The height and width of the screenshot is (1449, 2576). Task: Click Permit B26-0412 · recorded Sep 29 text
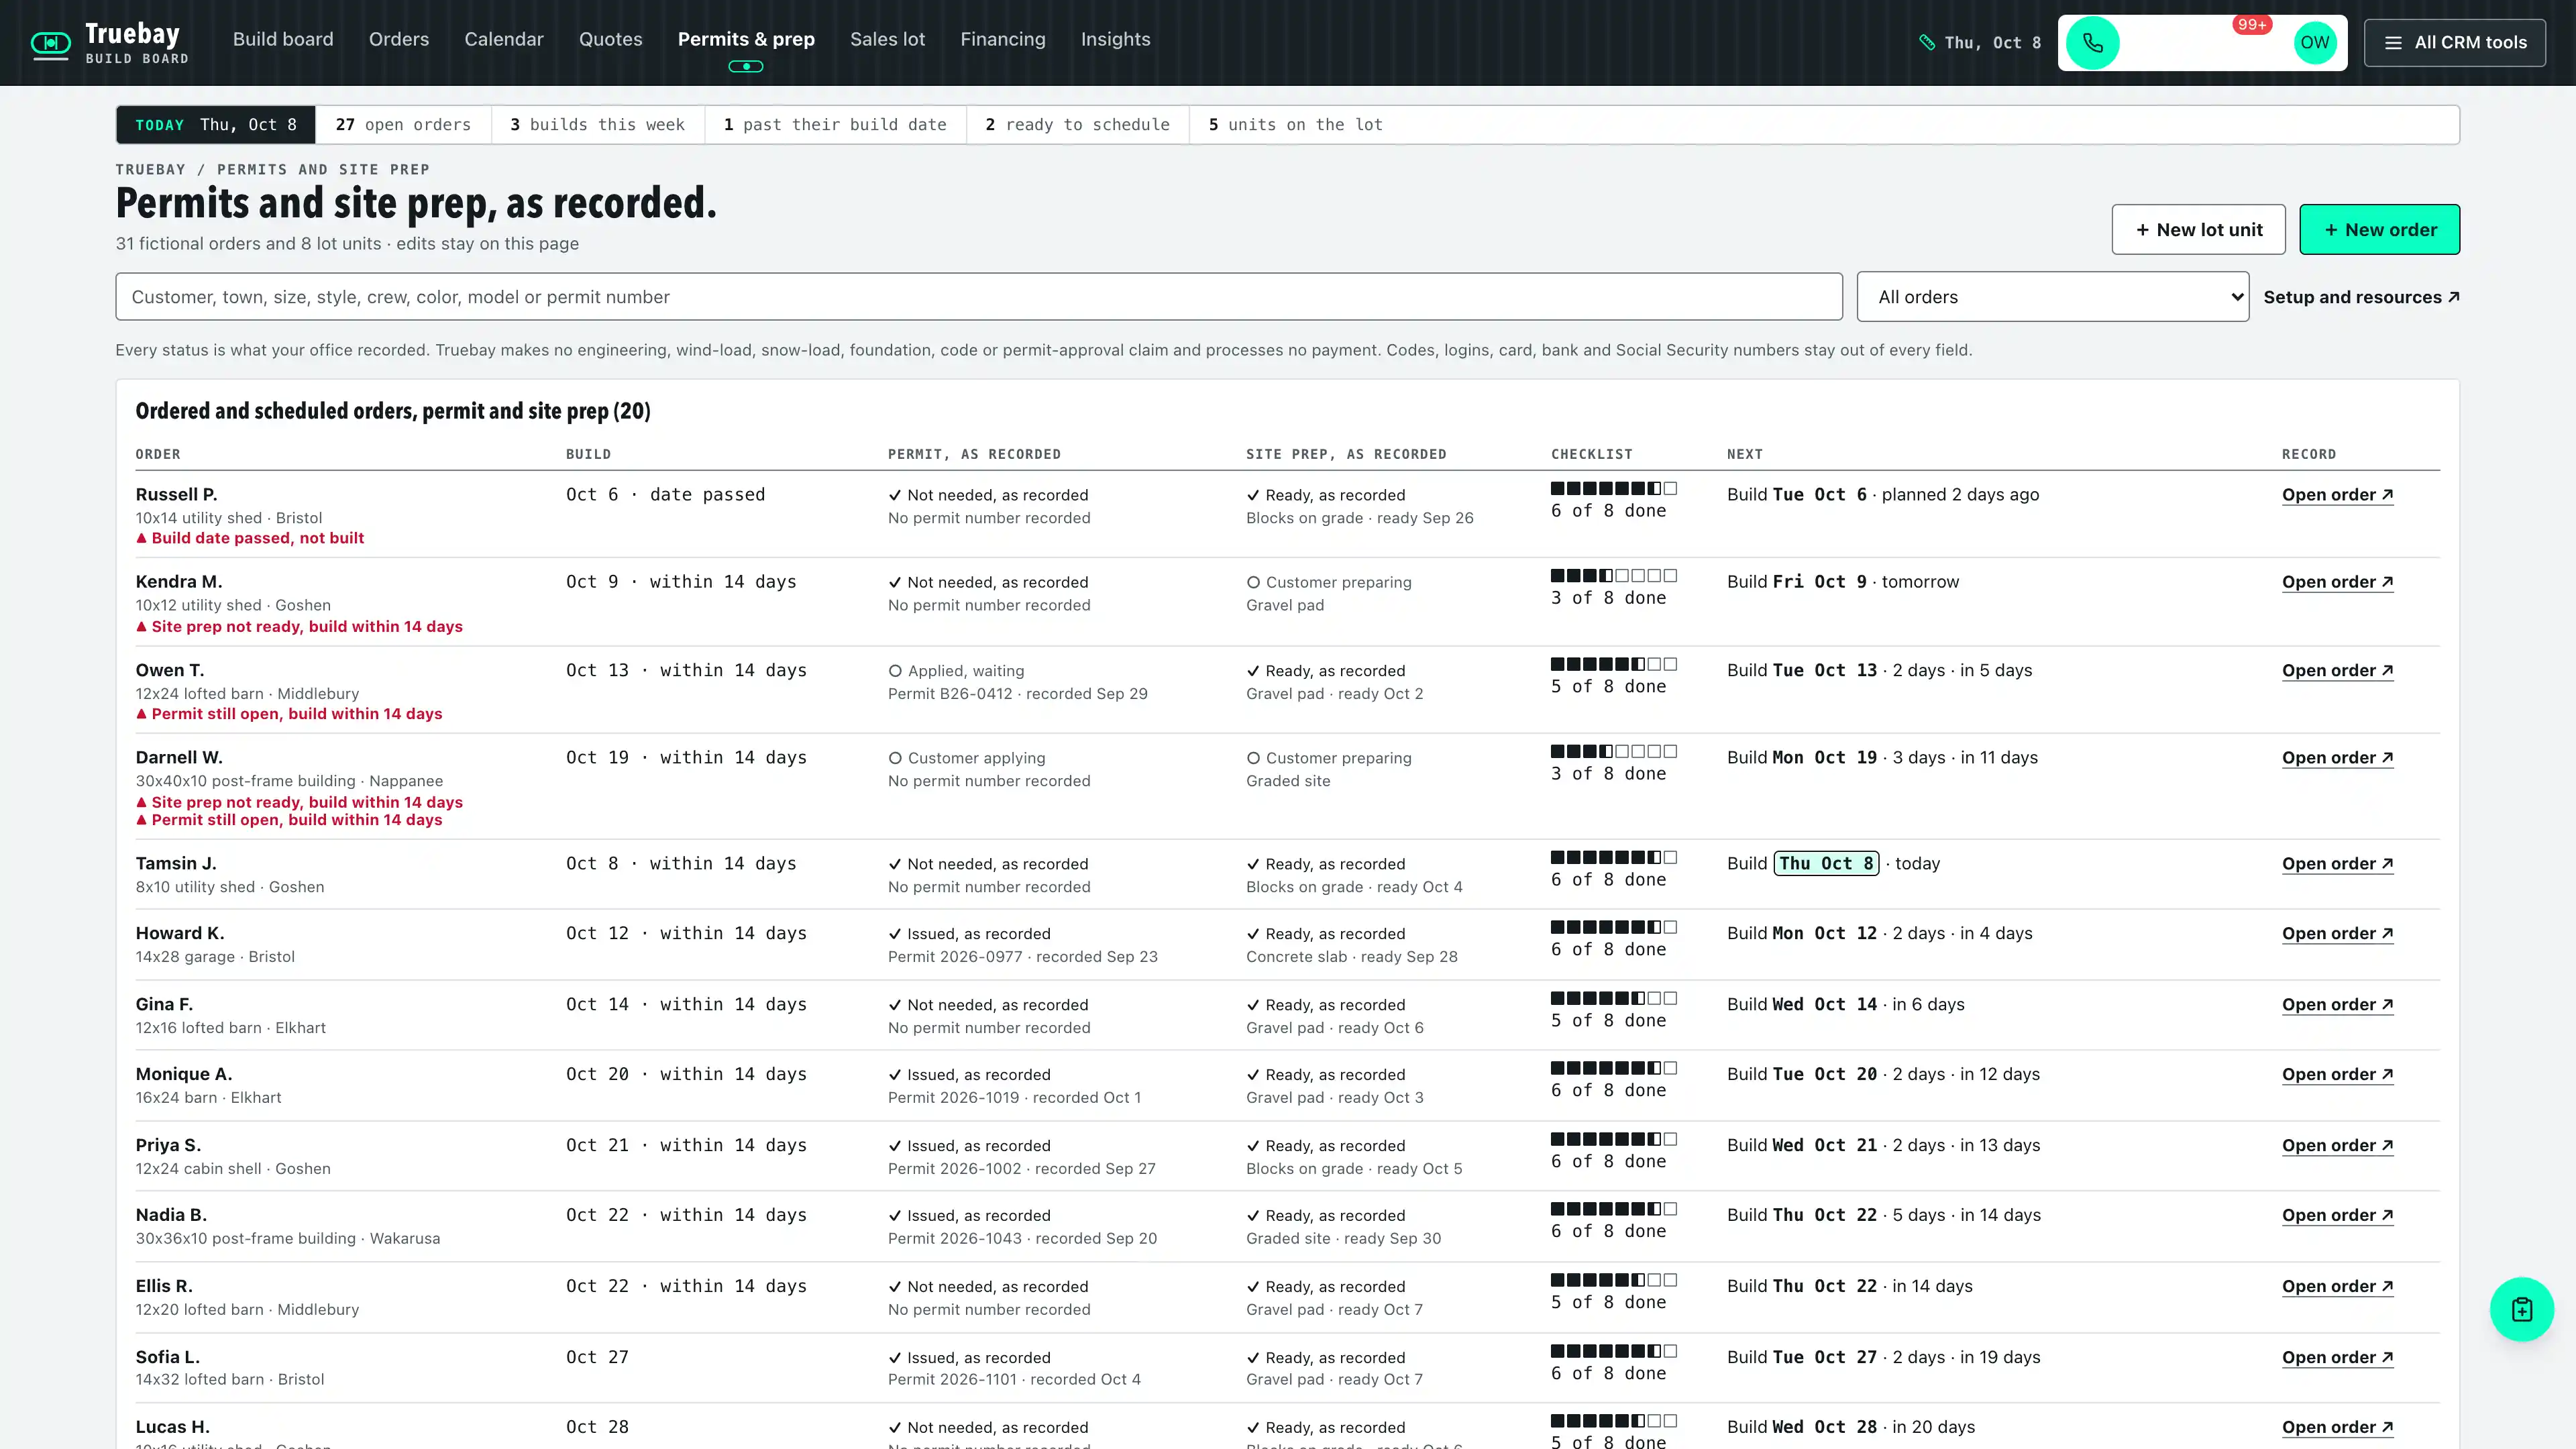click(1017, 694)
